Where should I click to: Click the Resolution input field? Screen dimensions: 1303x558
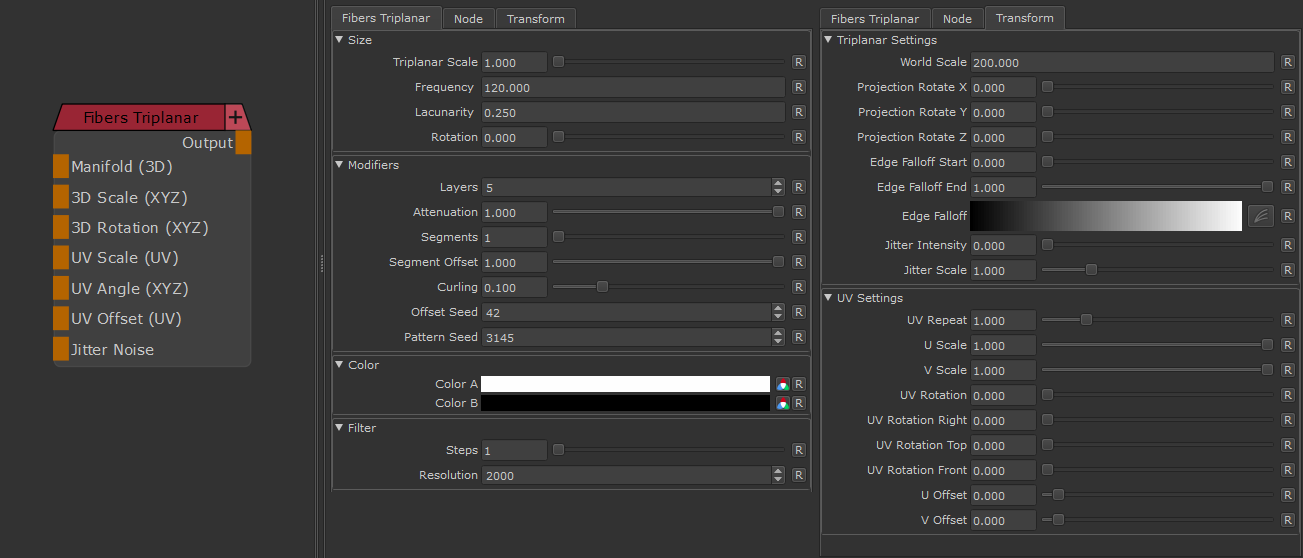(626, 475)
